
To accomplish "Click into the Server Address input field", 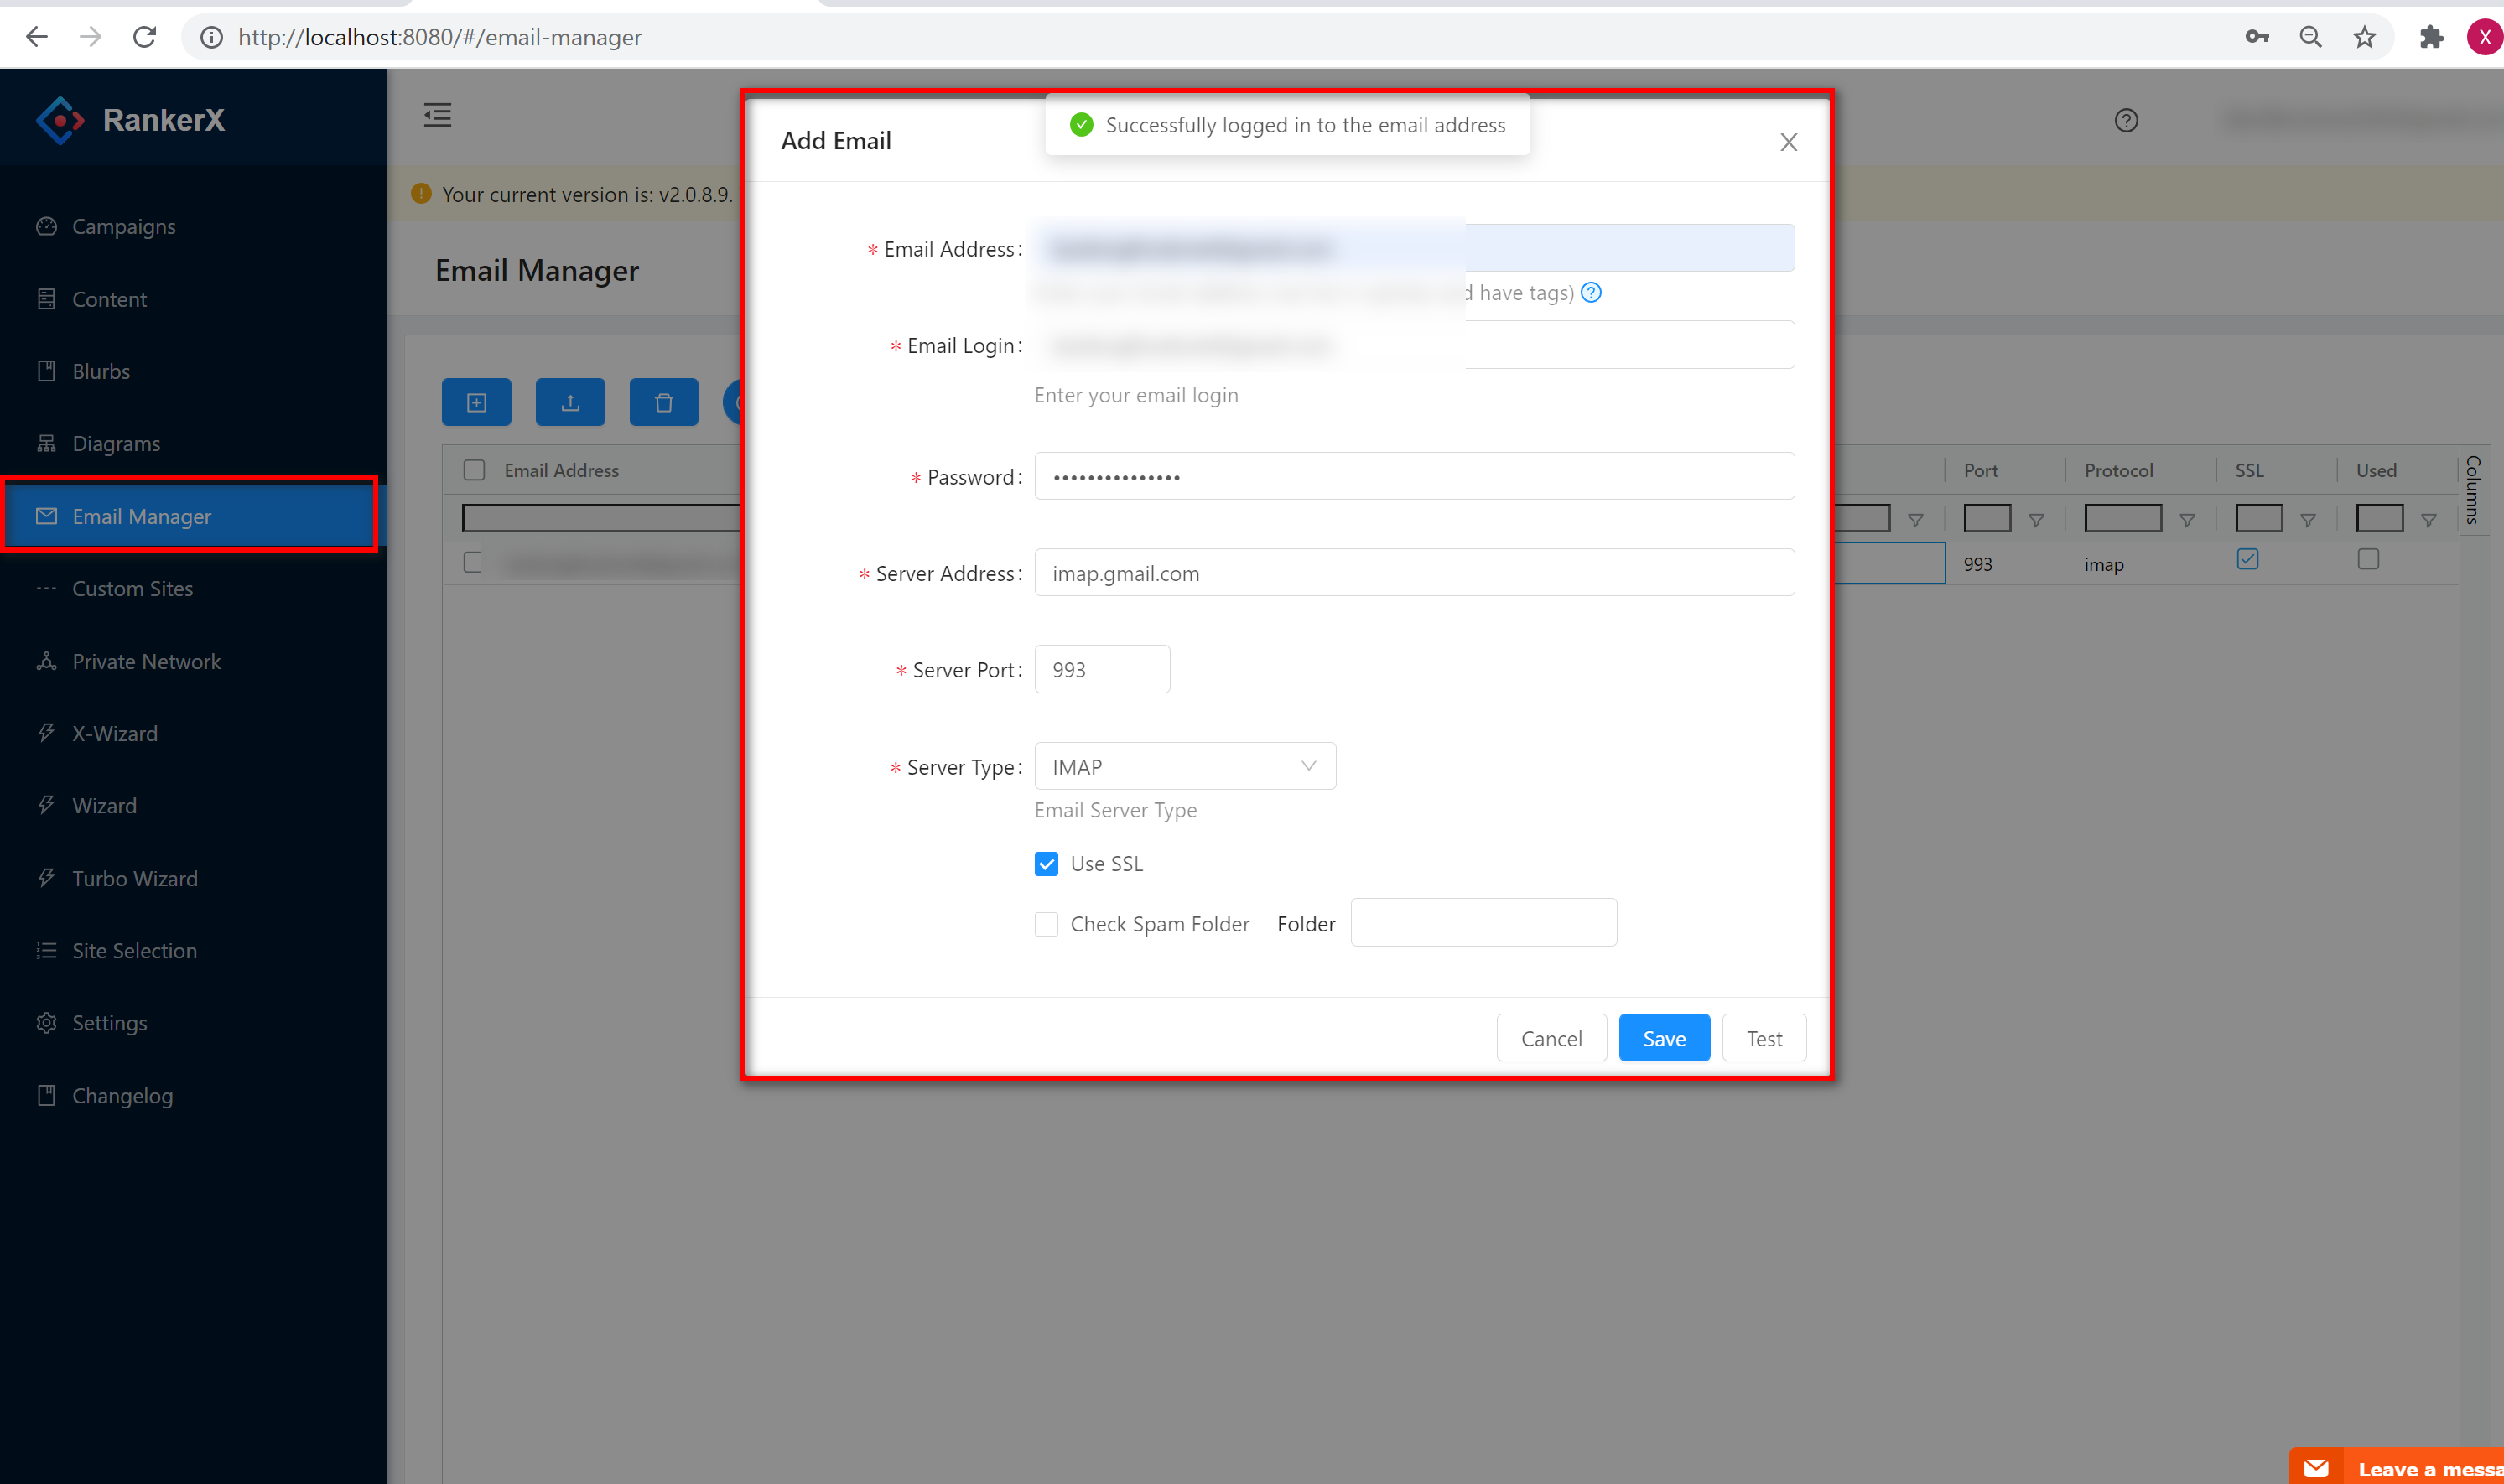I will coord(1413,573).
